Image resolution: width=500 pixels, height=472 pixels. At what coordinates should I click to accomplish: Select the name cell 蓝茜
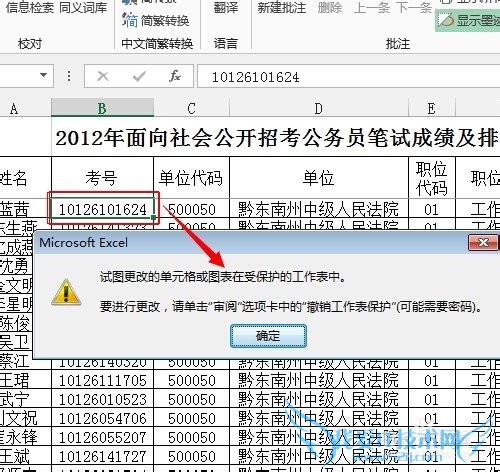25,209
